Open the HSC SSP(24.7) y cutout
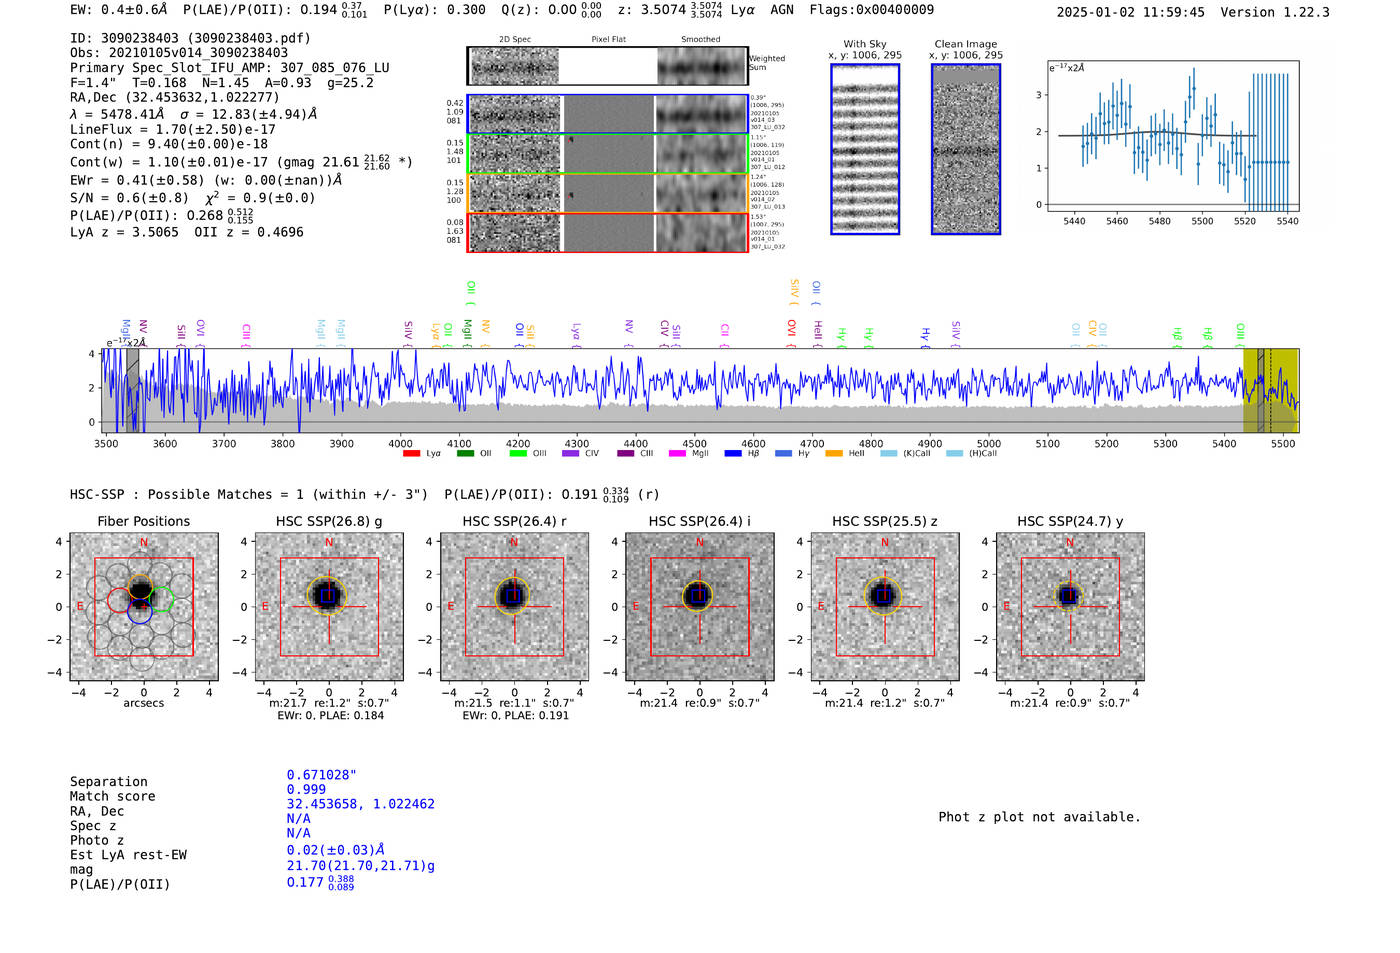This screenshot has height=953, width=1400. tap(1070, 607)
